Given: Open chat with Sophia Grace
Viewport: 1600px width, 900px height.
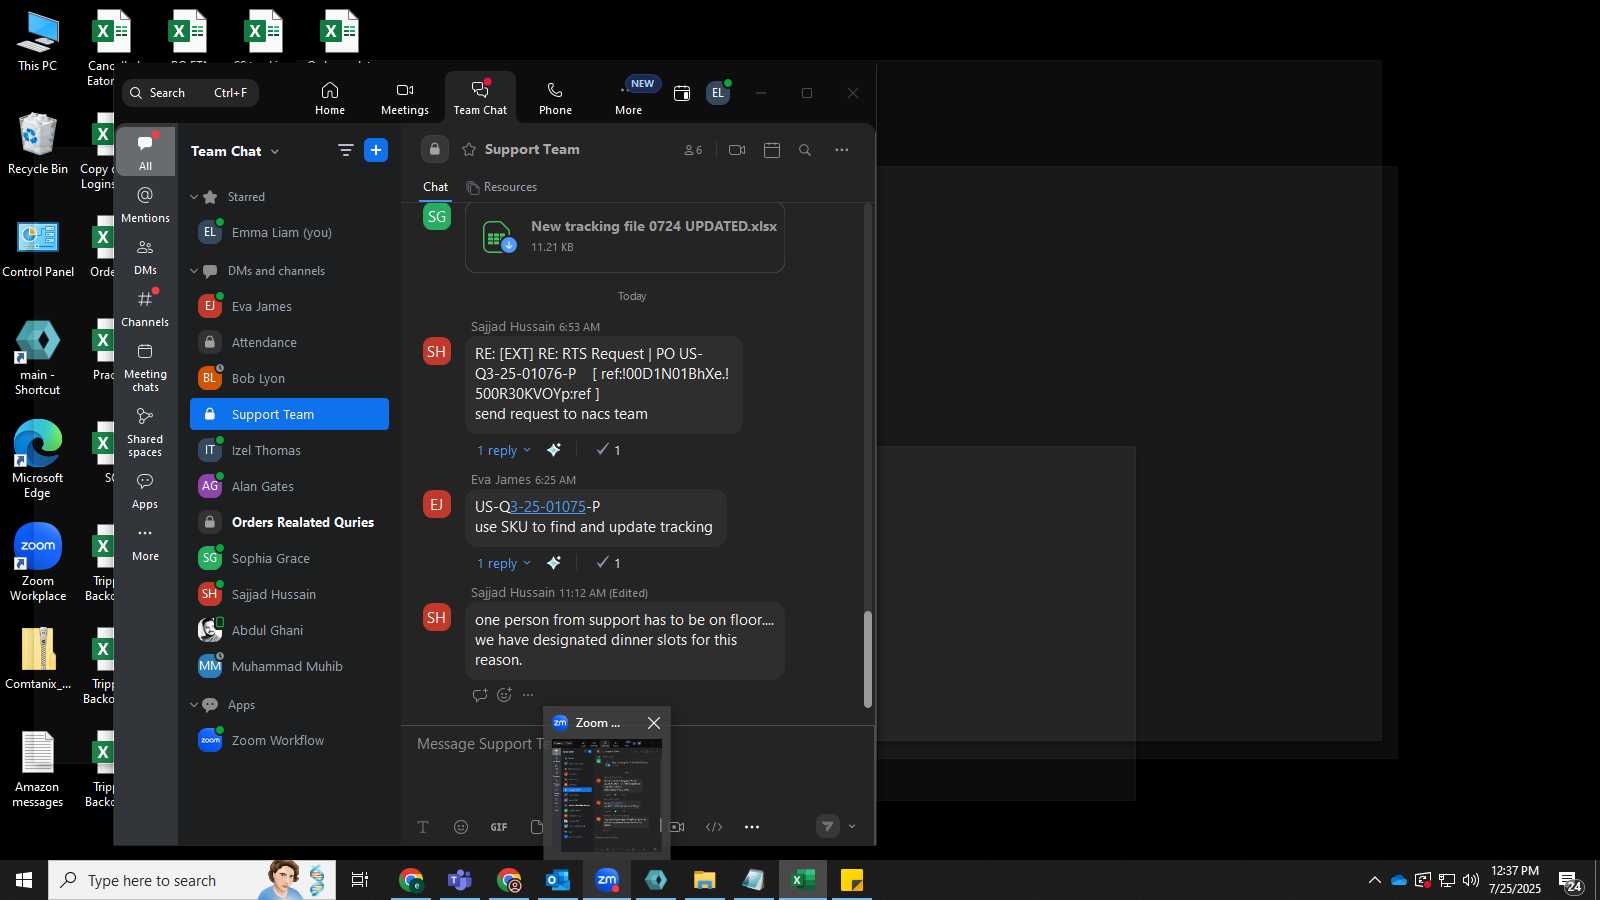Looking at the screenshot, I should [289, 558].
